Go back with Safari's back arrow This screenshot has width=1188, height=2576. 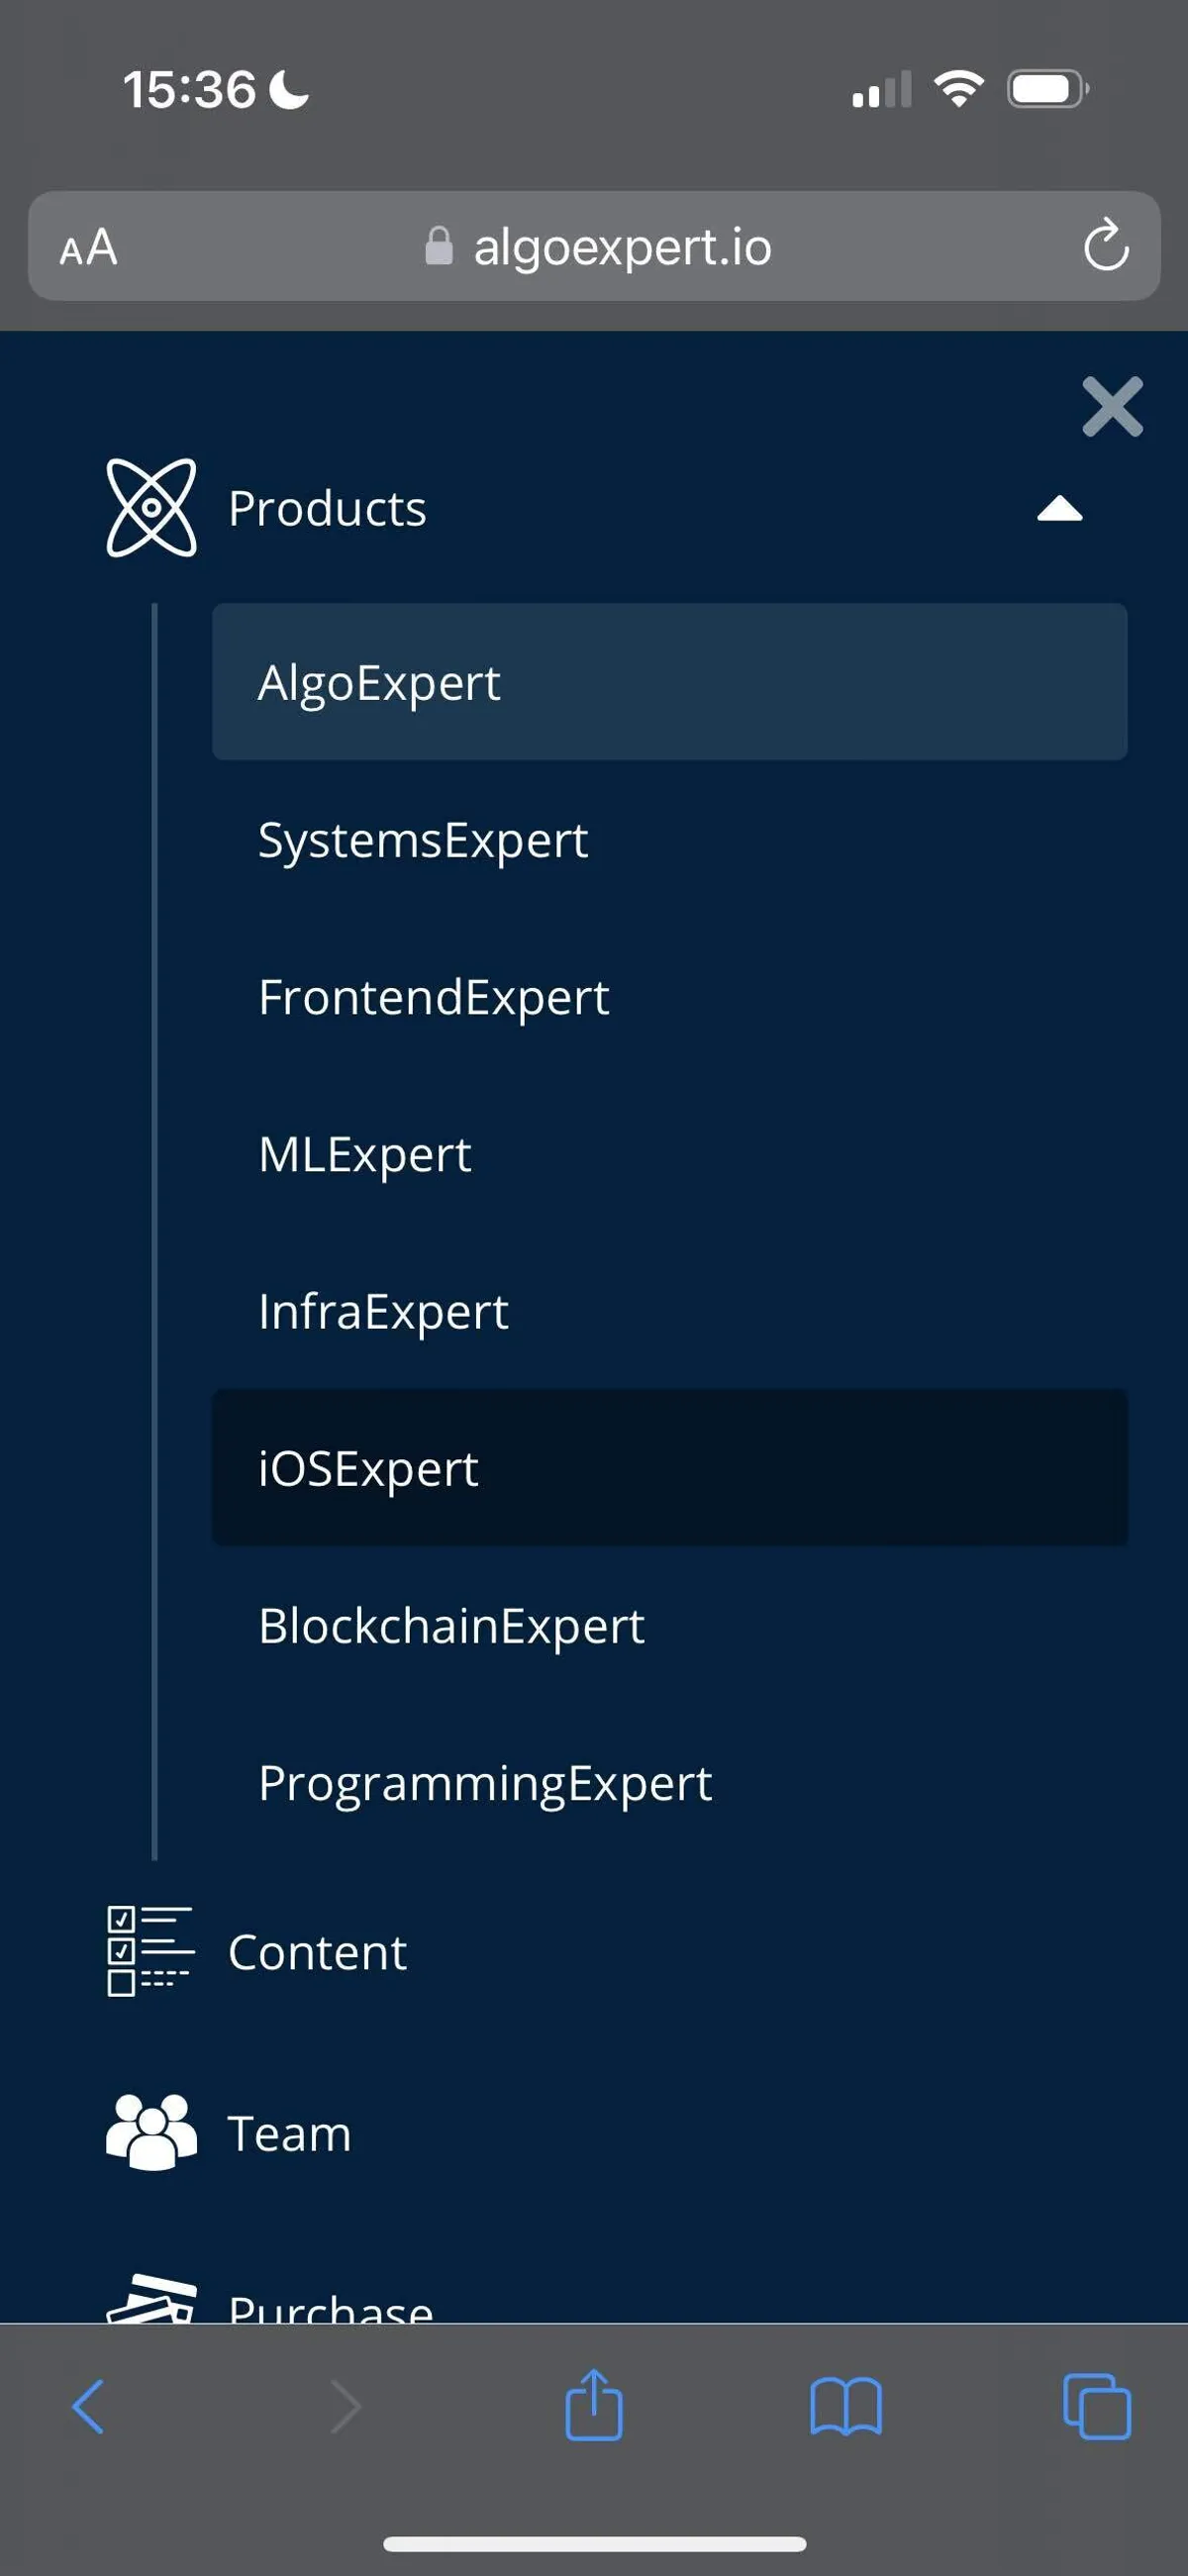(x=88, y=2407)
